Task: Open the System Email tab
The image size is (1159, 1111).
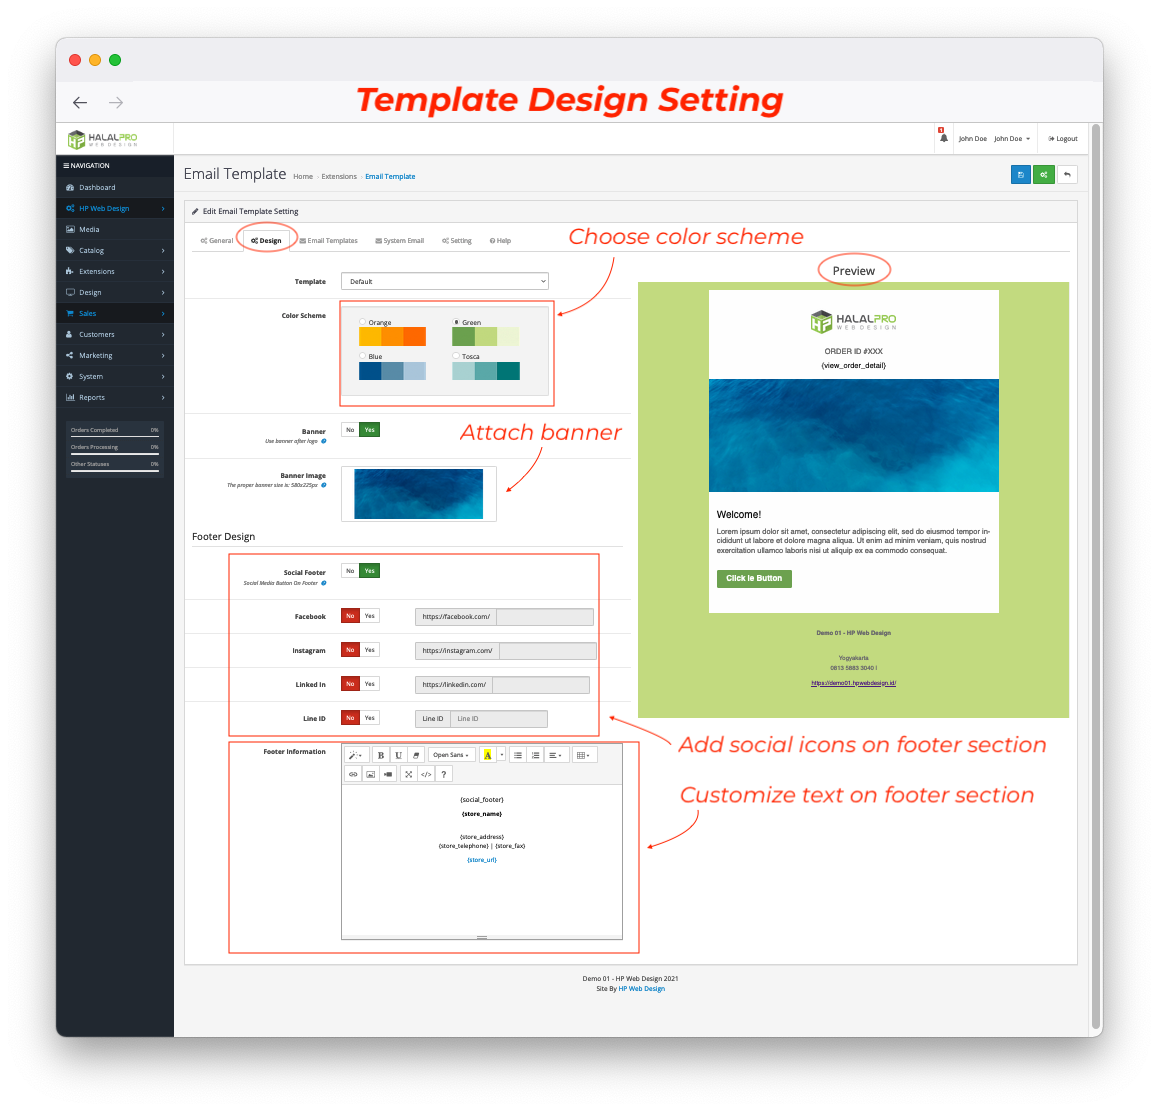Action: (400, 240)
